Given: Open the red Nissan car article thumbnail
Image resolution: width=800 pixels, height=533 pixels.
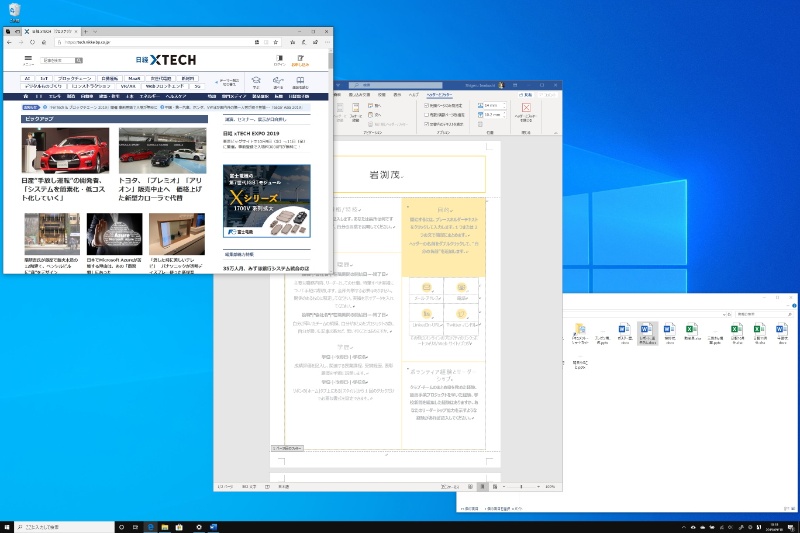Looking at the screenshot, I should [x=65, y=150].
